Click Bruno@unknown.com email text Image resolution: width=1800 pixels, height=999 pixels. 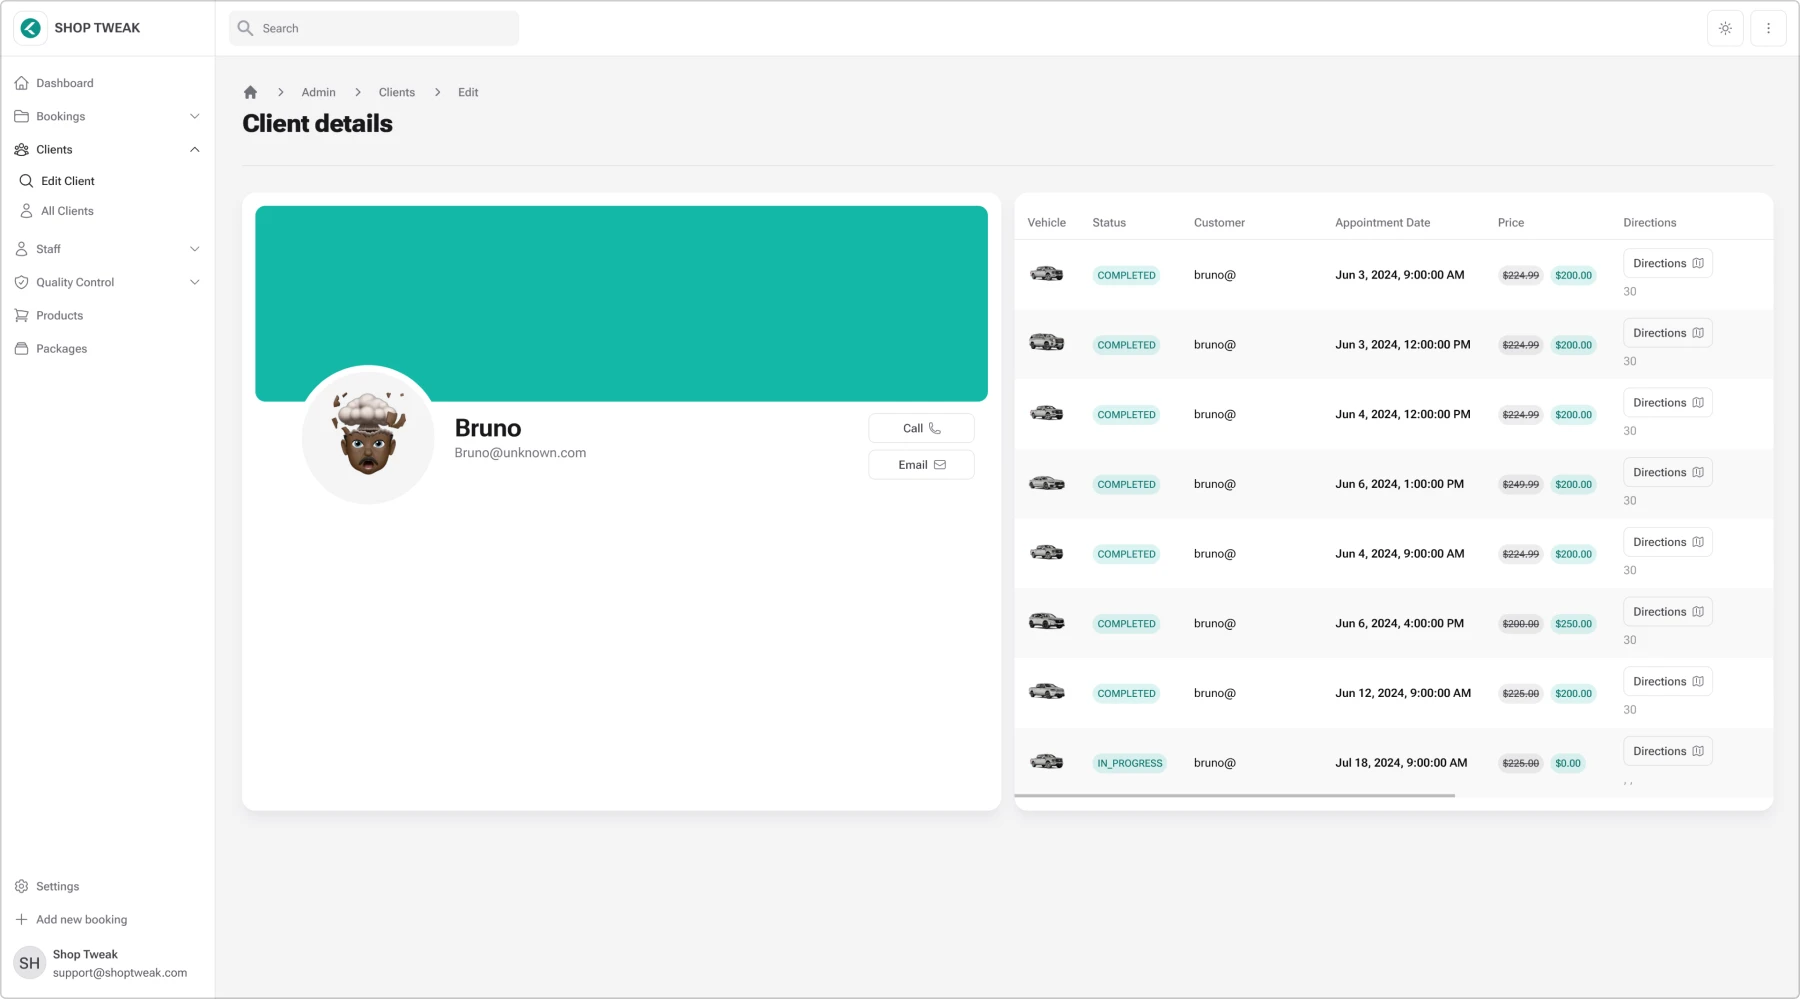(x=520, y=453)
